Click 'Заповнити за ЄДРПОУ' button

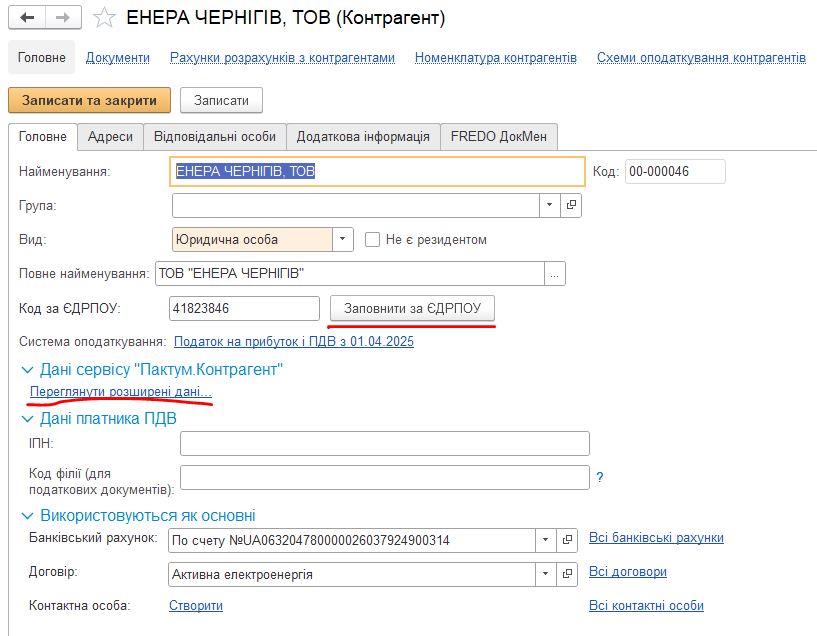[412, 309]
